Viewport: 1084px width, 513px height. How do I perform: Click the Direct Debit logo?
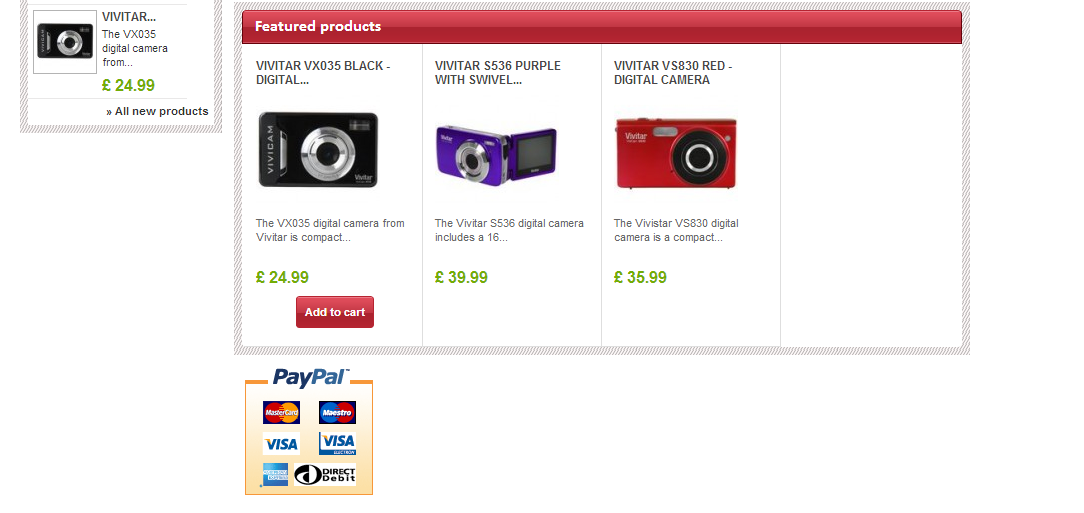325,474
